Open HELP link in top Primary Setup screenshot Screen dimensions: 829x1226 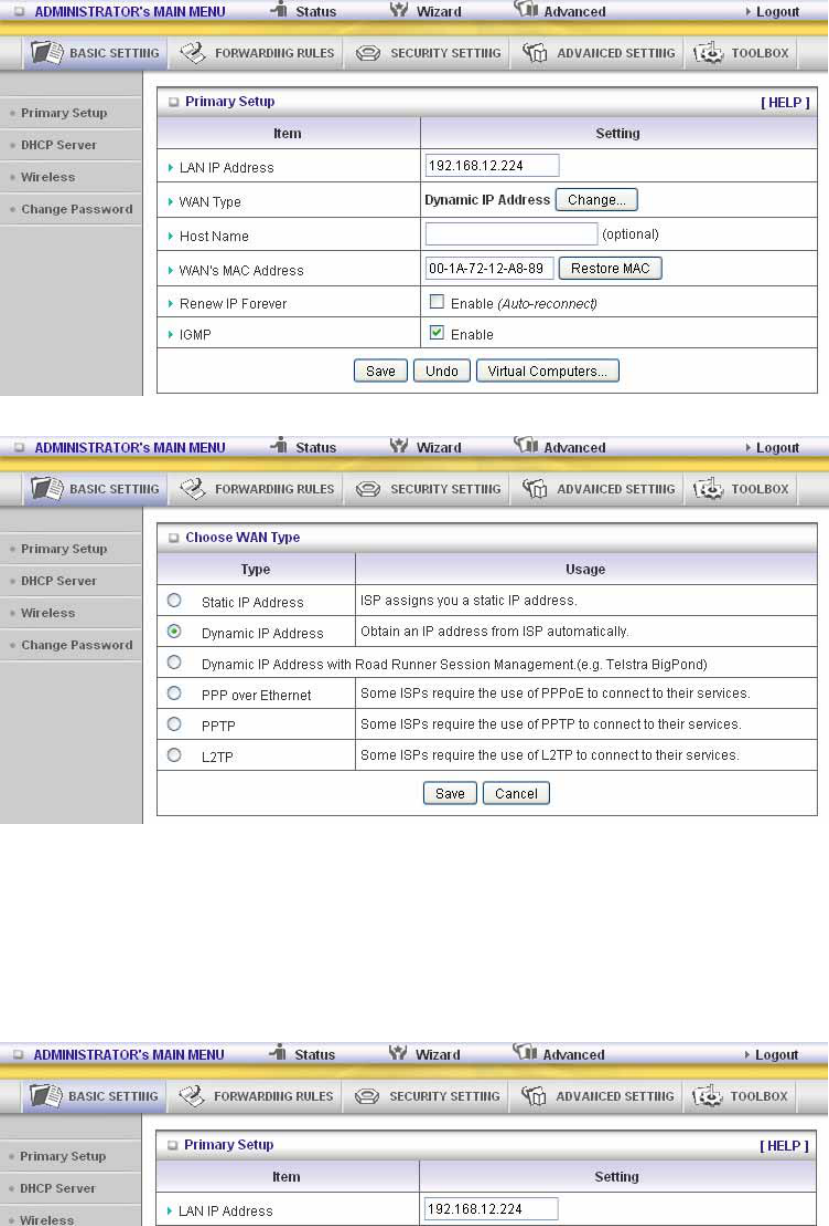coord(785,102)
